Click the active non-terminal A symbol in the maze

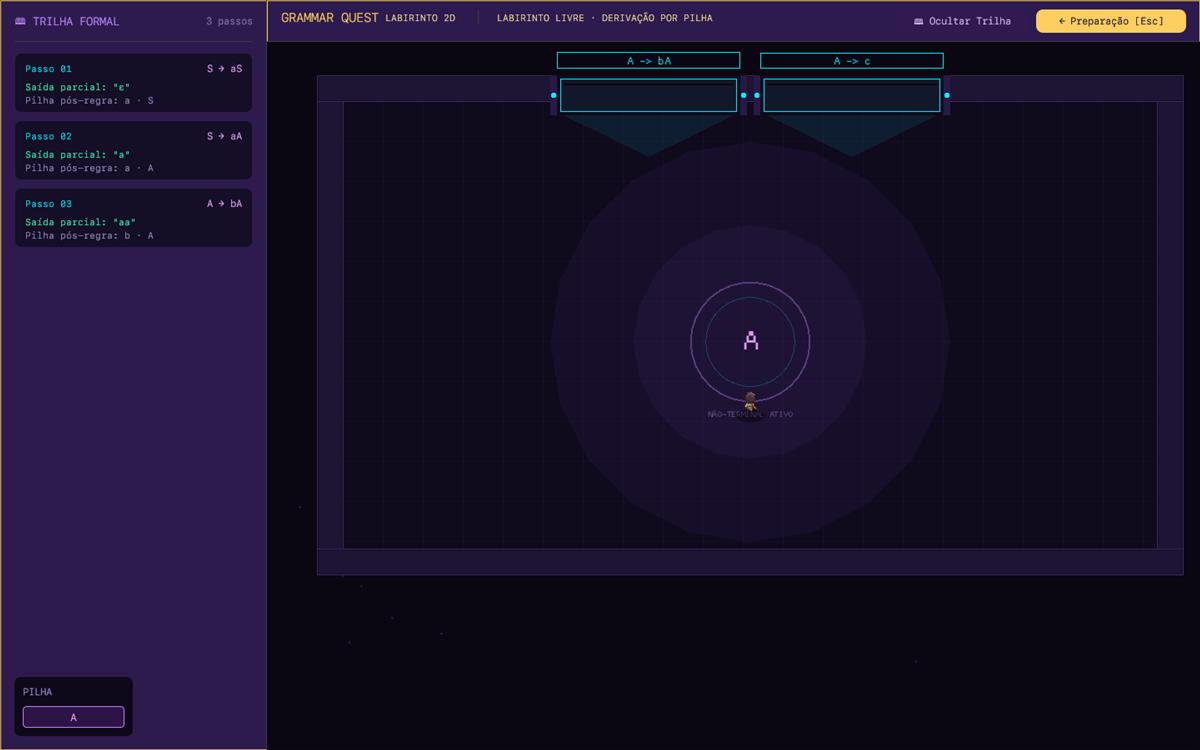tap(751, 341)
